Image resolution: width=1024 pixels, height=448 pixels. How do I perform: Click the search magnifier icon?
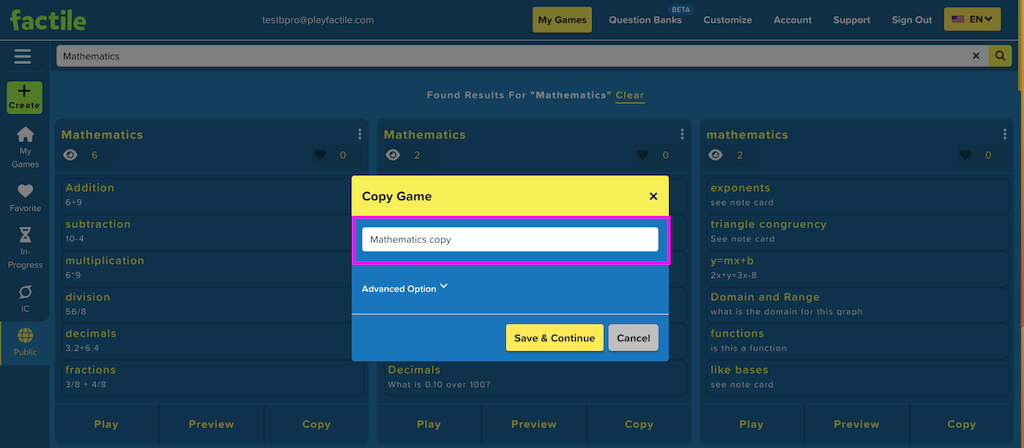pos(999,56)
